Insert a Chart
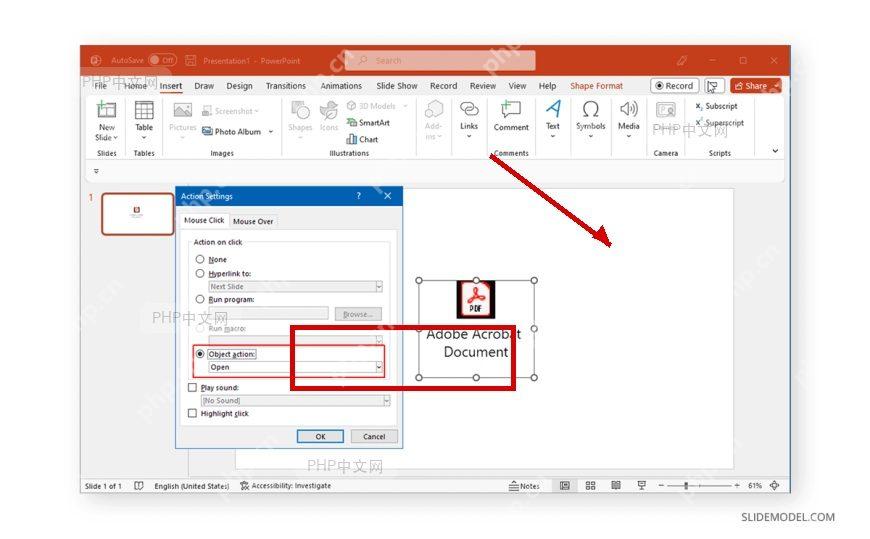This screenshot has width=870, height=539. tap(362, 139)
